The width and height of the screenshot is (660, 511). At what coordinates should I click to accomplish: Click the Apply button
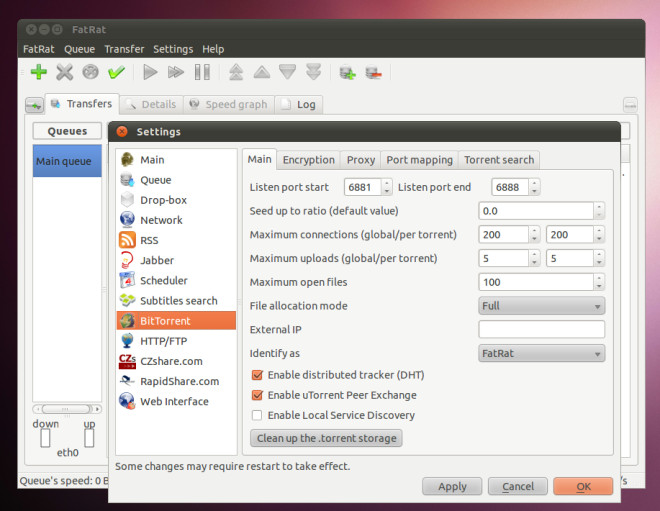coord(452,487)
